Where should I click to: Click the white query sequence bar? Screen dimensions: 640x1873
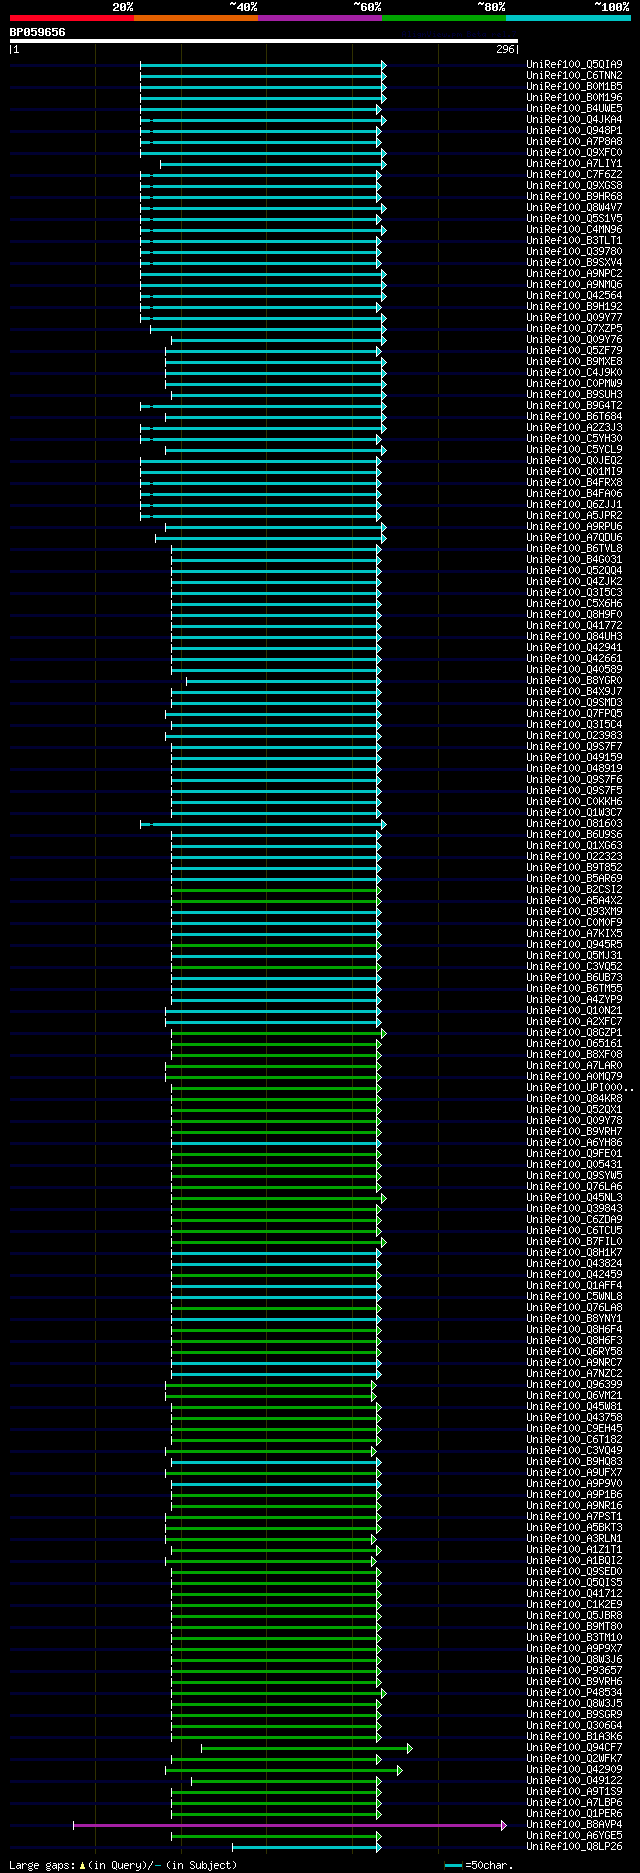(264, 41)
